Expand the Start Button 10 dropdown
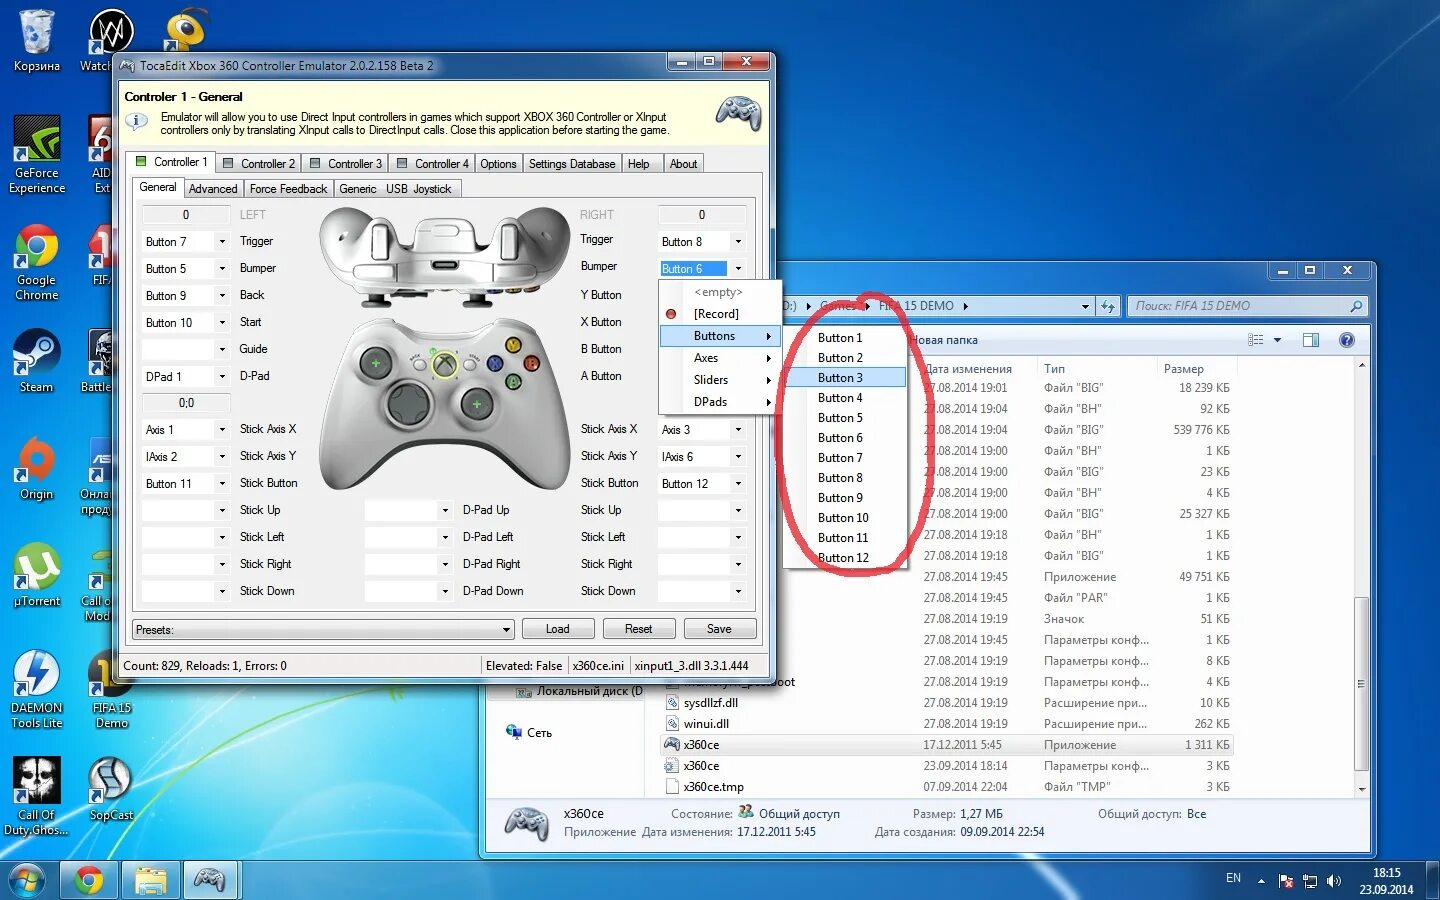The height and width of the screenshot is (900, 1440). coord(222,323)
